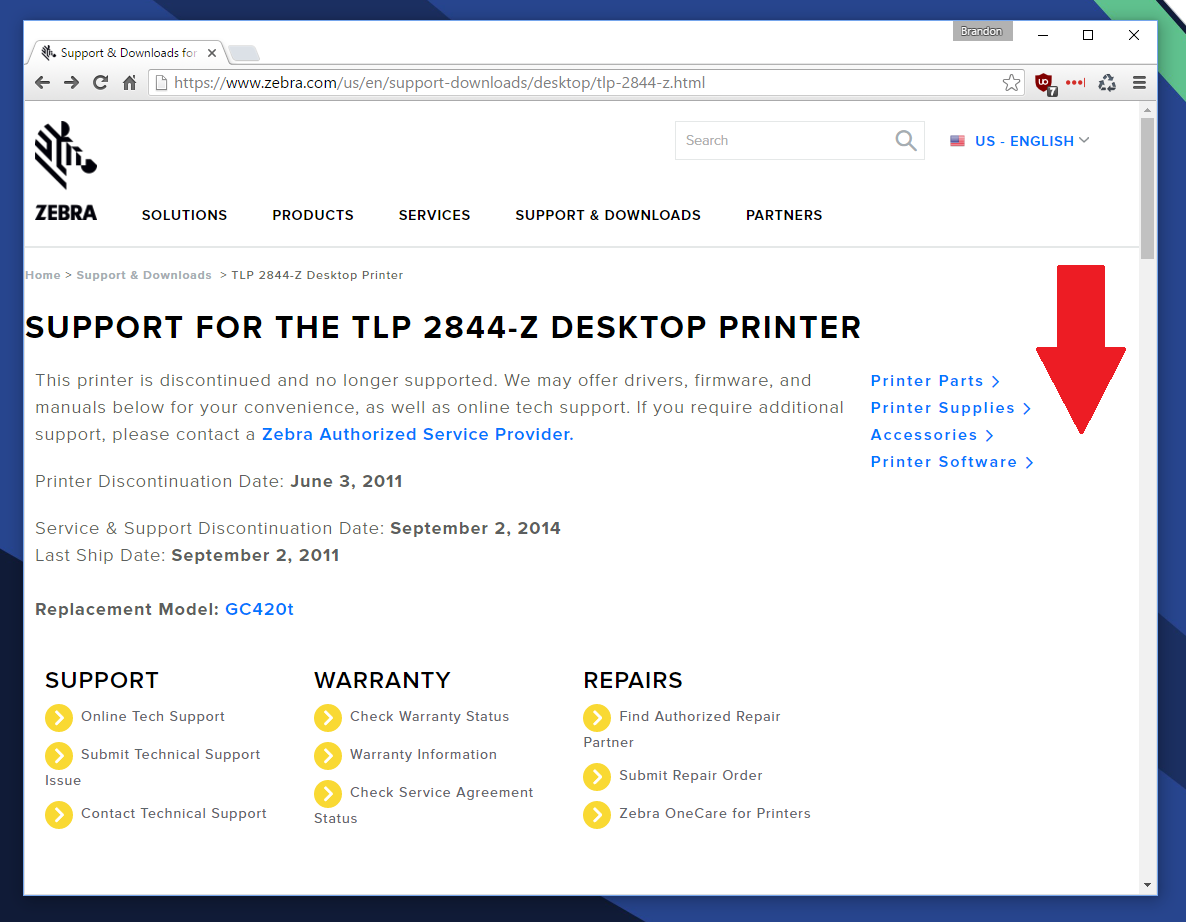Open the browser home page
Screen dimensions: 1186x922
point(129,82)
